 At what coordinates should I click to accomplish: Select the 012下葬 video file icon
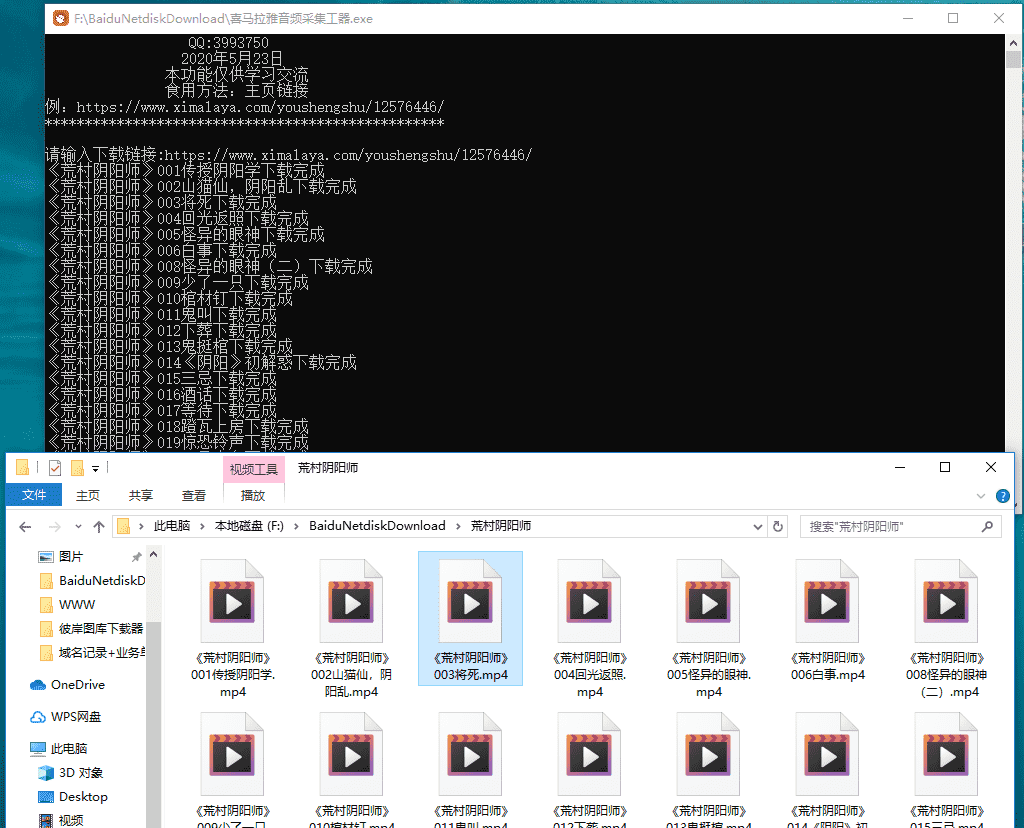click(589, 755)
